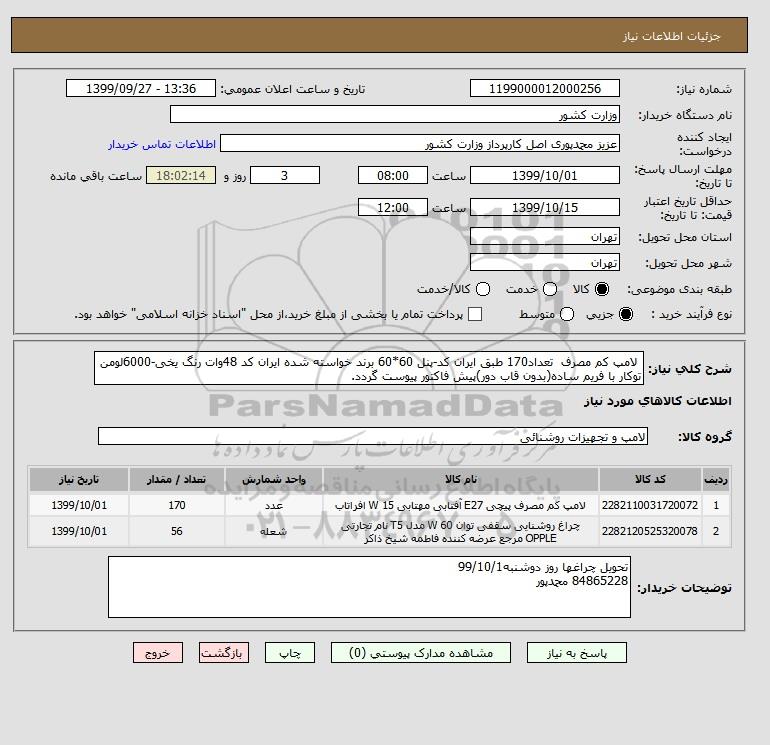Viewport: 770px width, 745px height.
Task: Click the نام کالا column header
Action: (461, 479)
